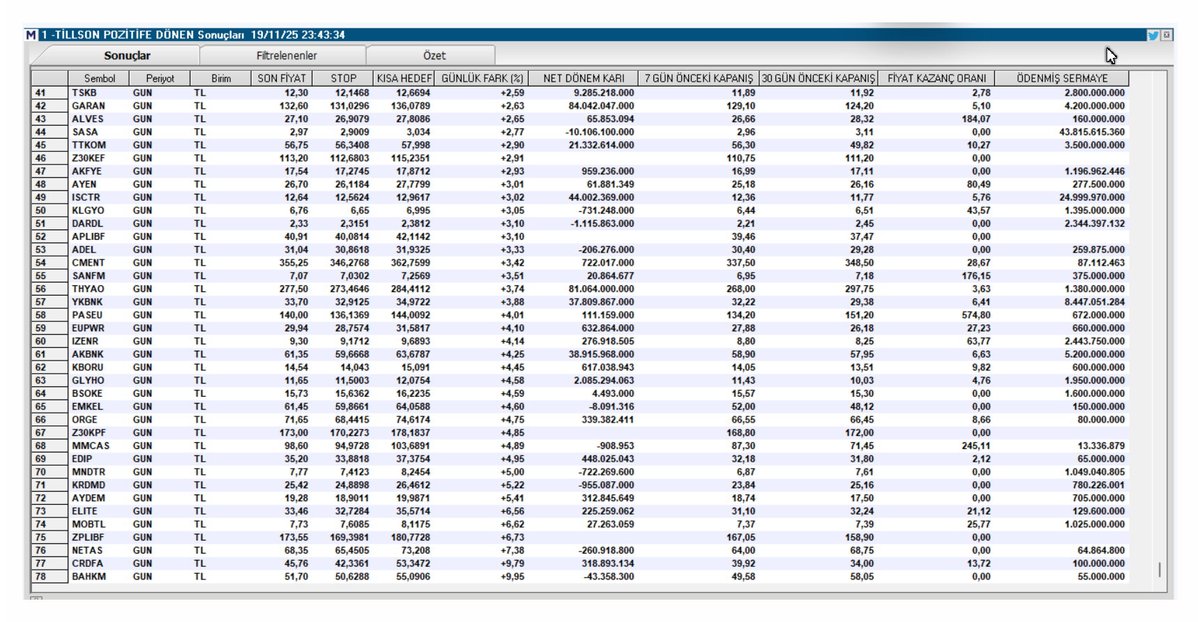Select the APLIBF symbol cell
Viewport: 1200px width, 622px height.
pyautogui.click(x=98, y=237)
